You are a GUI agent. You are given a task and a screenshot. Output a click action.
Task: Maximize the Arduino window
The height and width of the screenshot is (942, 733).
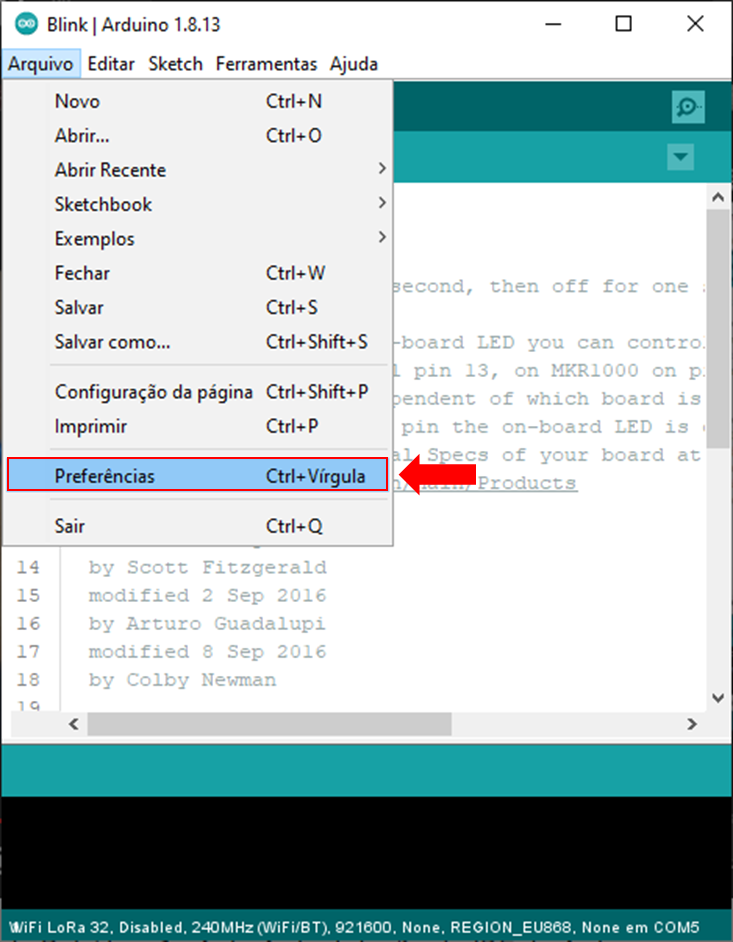[624, 24]
